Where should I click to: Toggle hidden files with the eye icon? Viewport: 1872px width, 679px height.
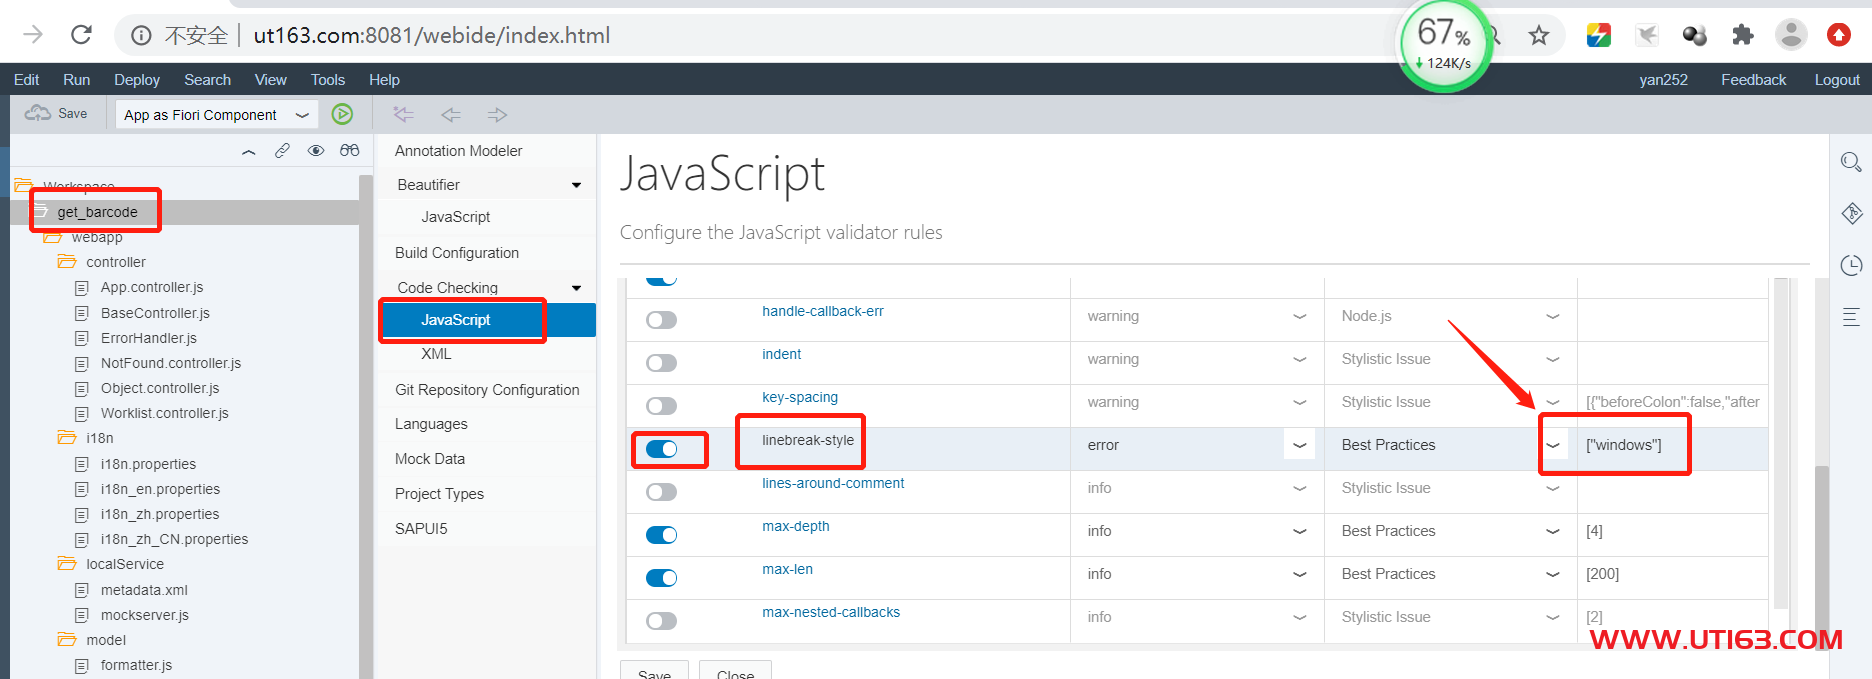316,151
